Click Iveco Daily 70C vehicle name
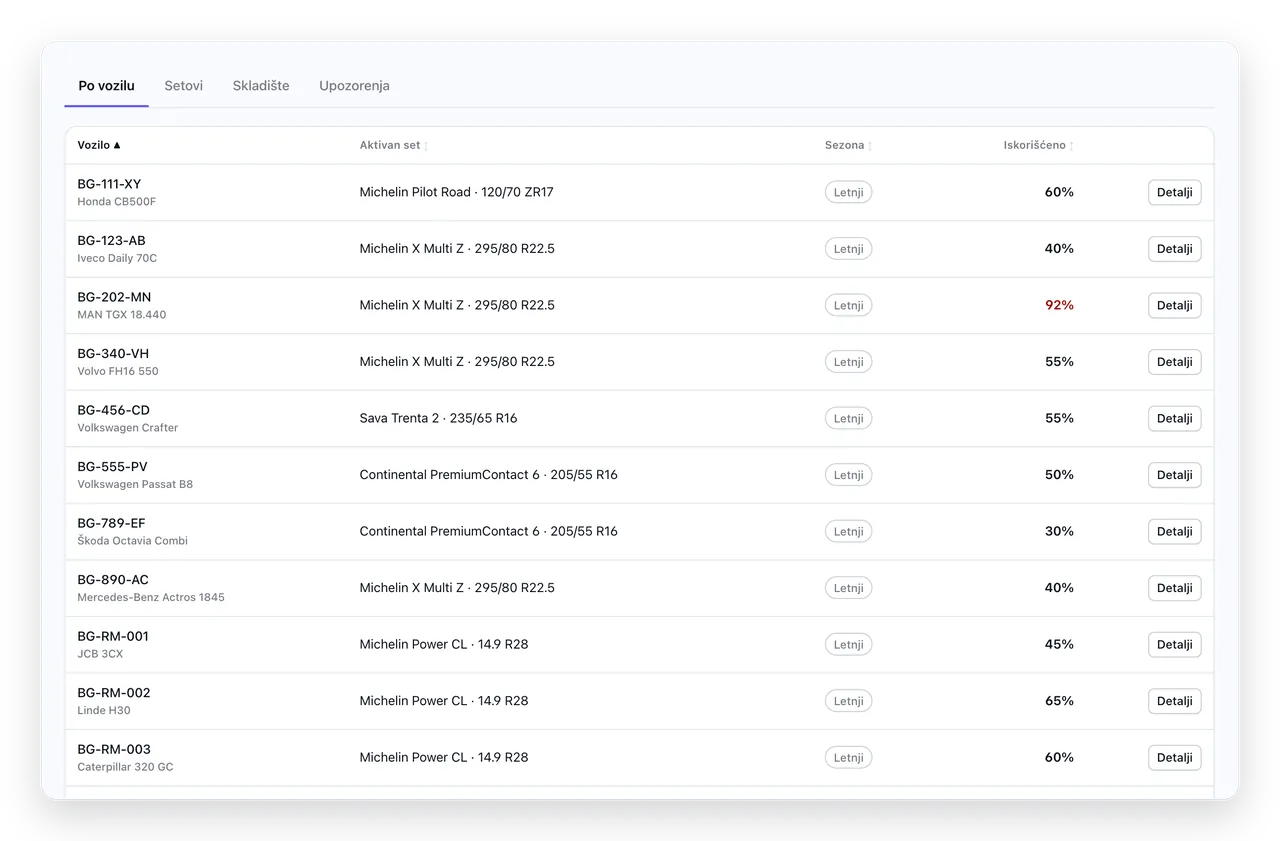The width and height of the screenshot is (1280, 841). tap(117, 258)
